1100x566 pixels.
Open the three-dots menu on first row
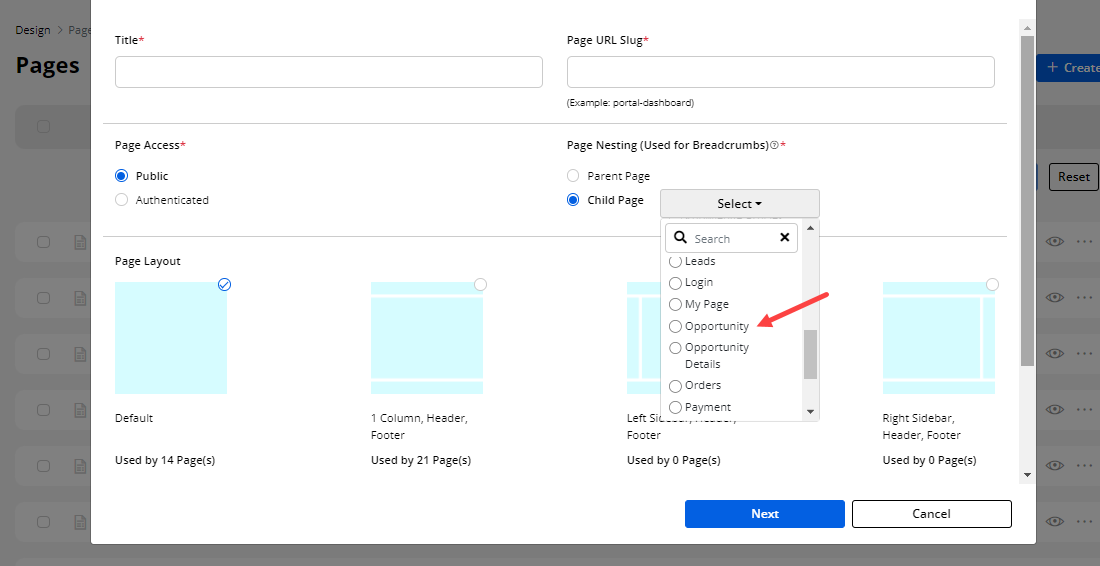coord(1085,242)
